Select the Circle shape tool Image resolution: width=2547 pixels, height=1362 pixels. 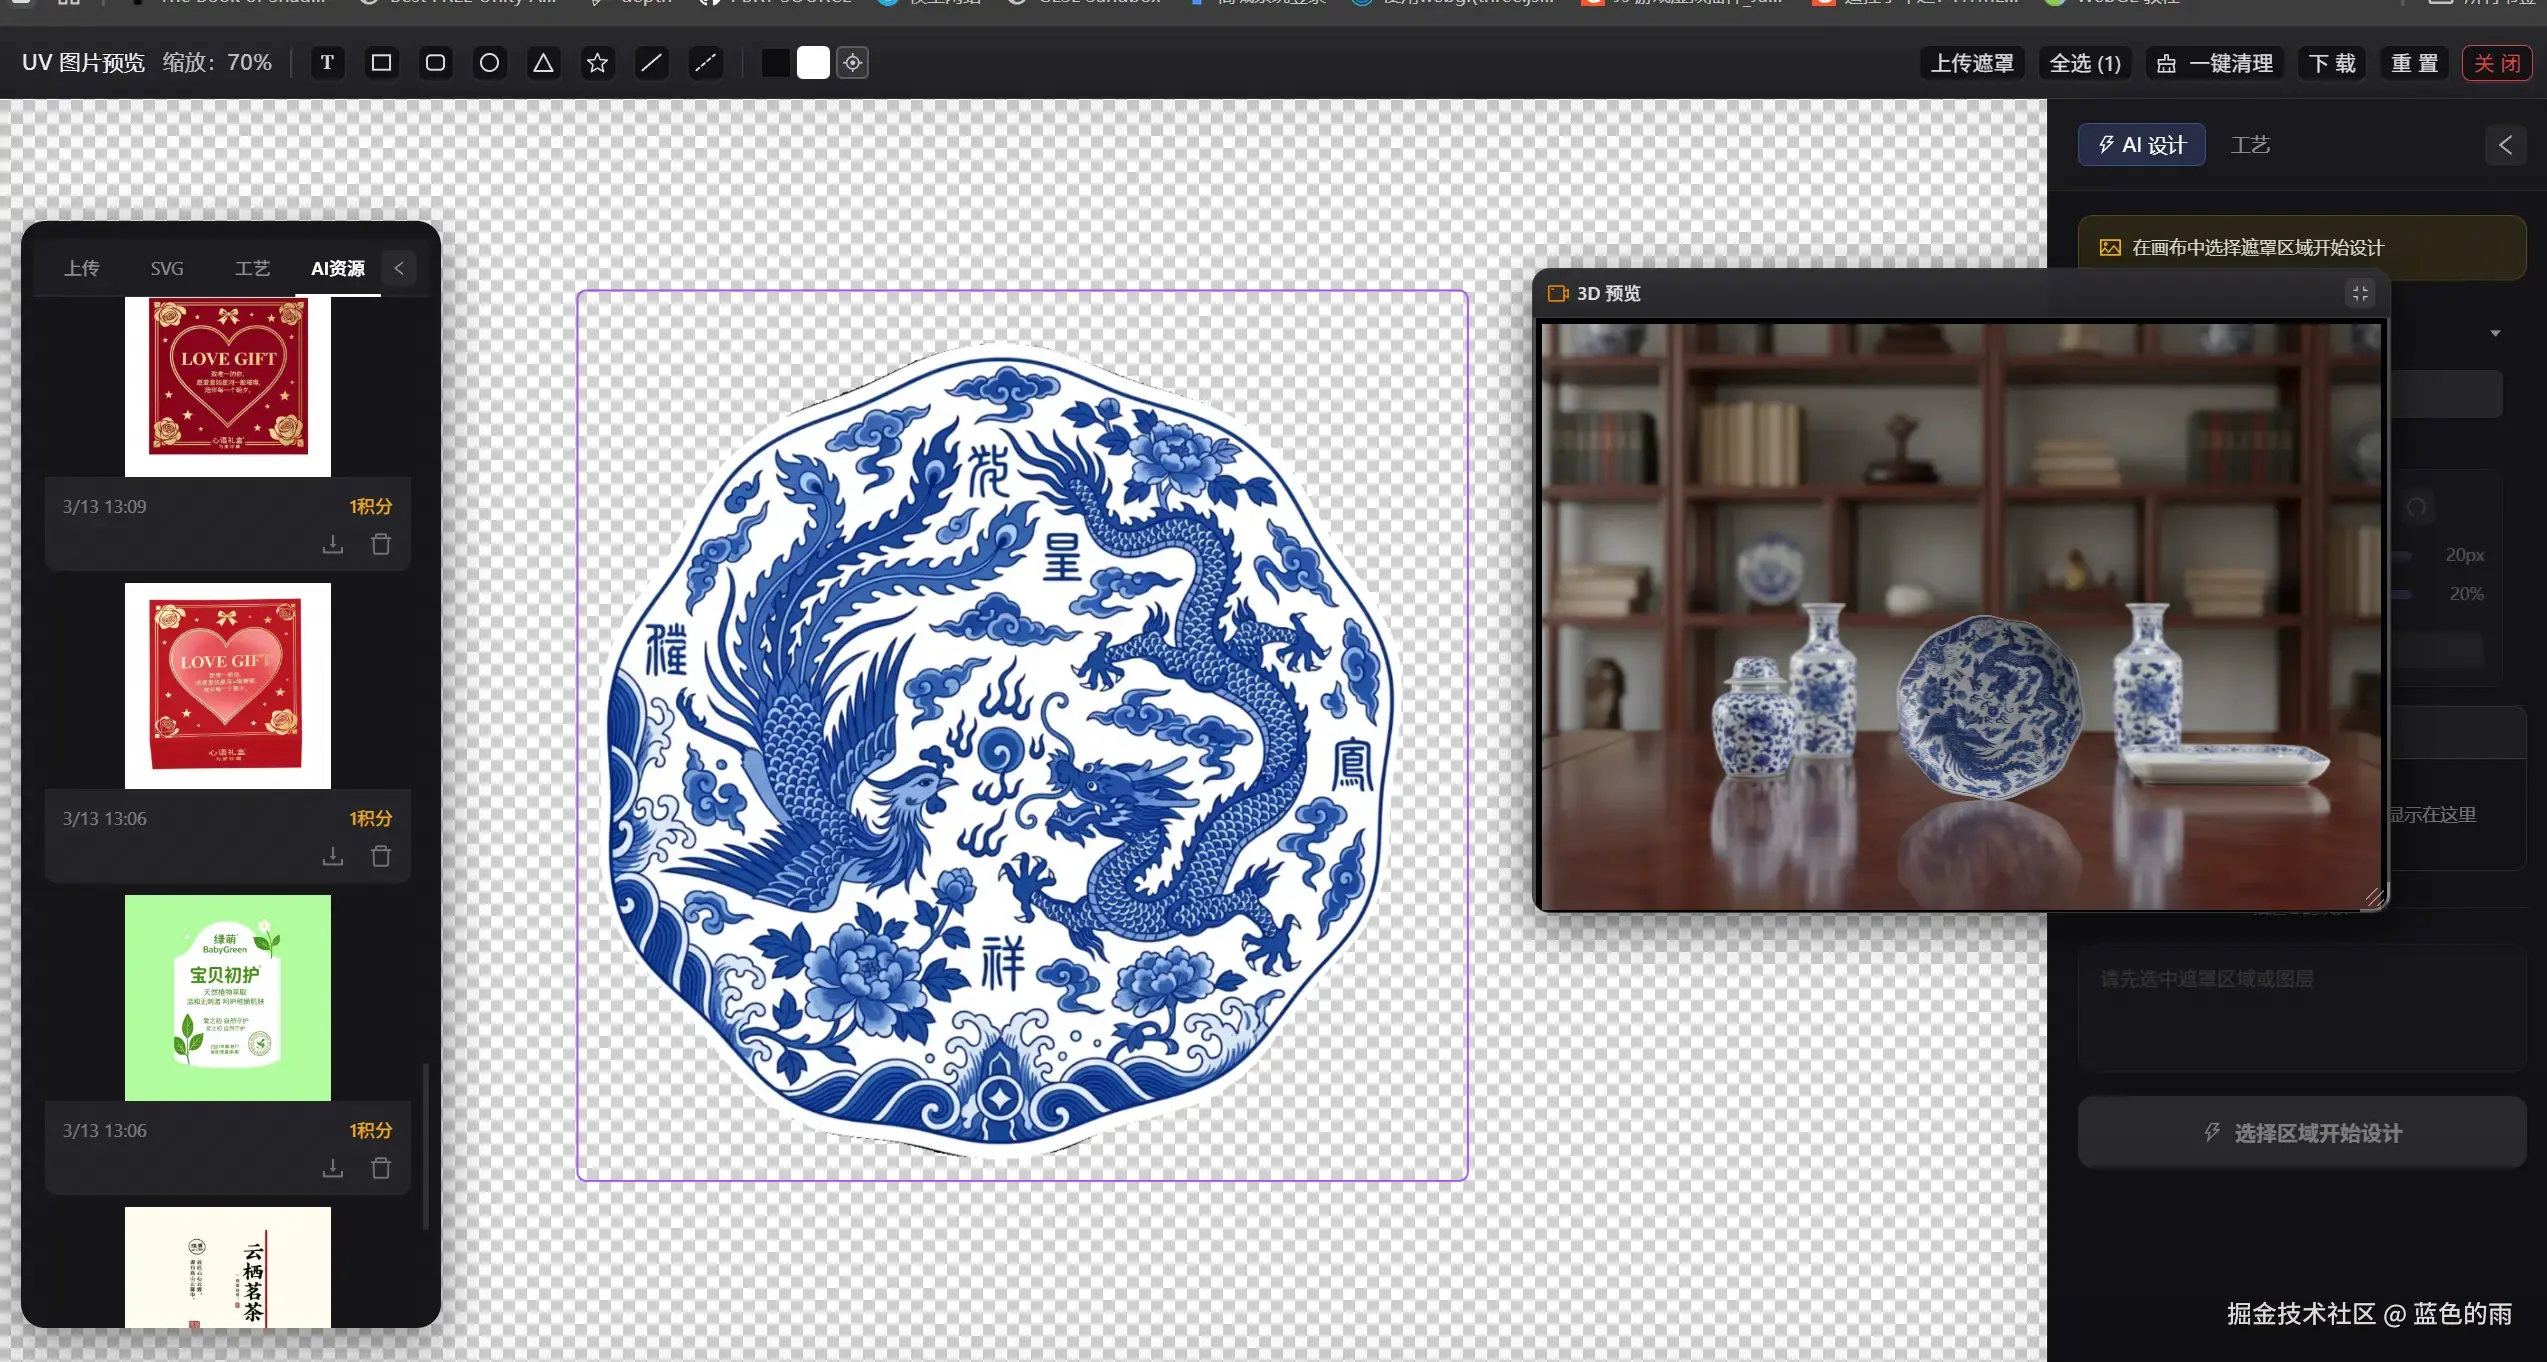489,63
